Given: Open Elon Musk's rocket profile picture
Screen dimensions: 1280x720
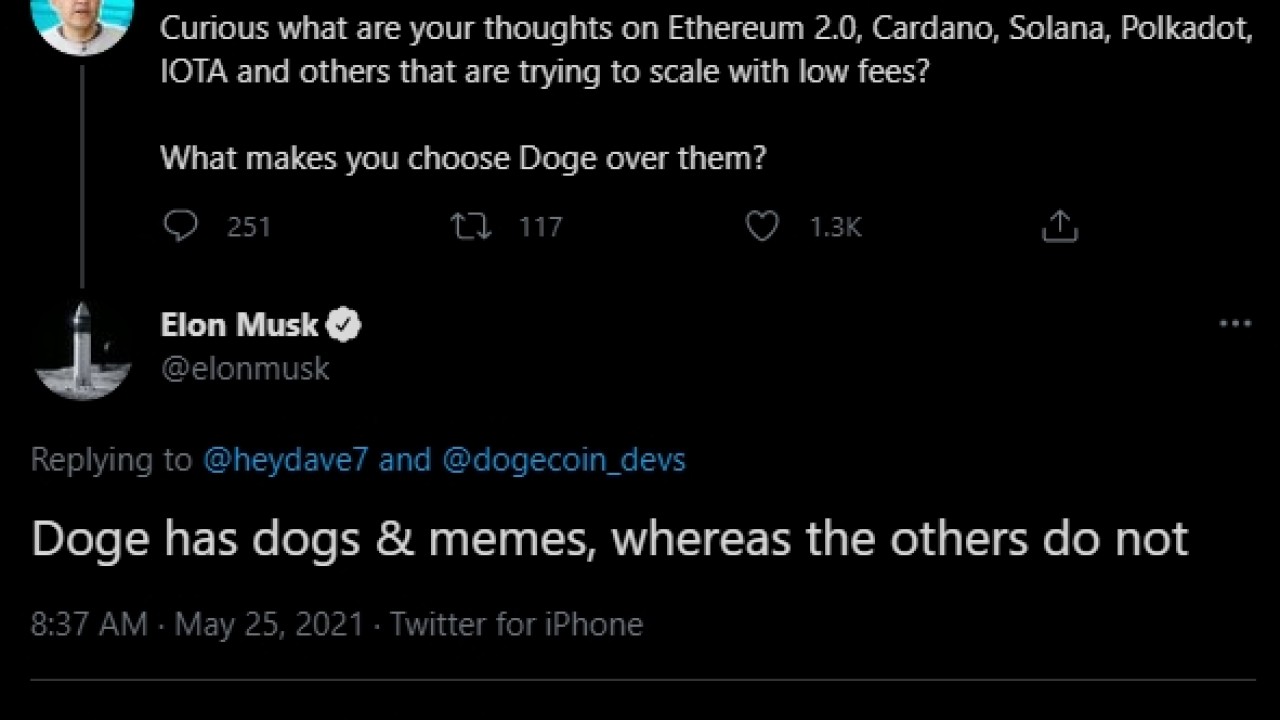Looking at the screenshot, I should click(82, 350).
